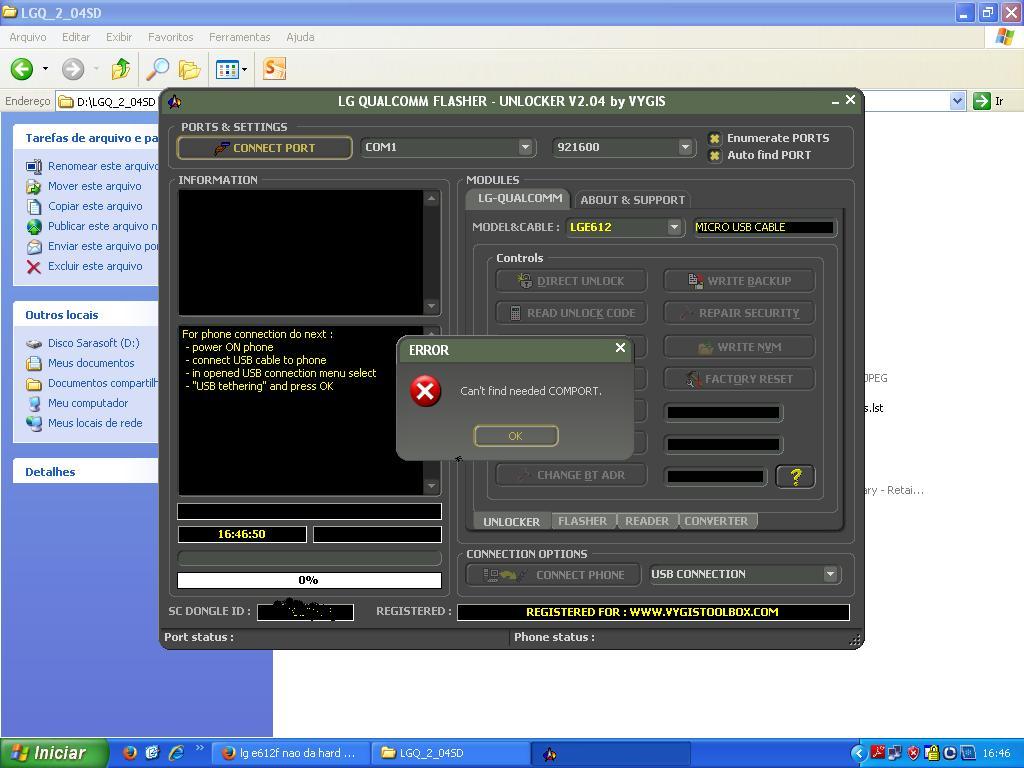1024x768 pixels.
Task: Click the MICRO USB CABLE field
Action: click(x=764, y=227)
